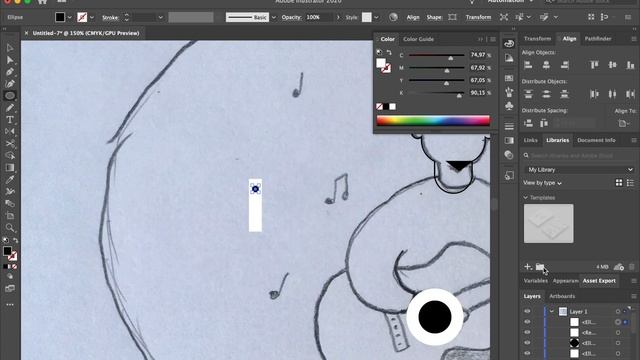Select the Pencil tool
The image size is (640, 360).
coord(10,108)
